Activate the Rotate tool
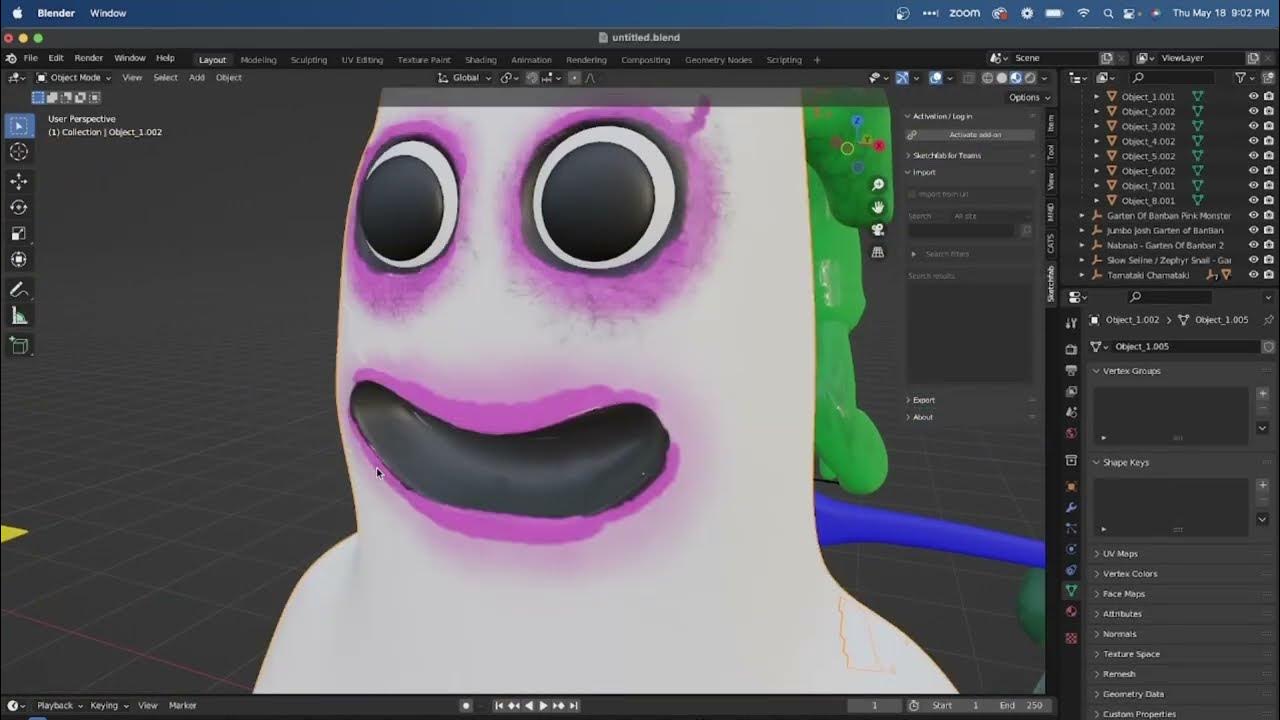The image size is (1280, 720). pos(19,207)
